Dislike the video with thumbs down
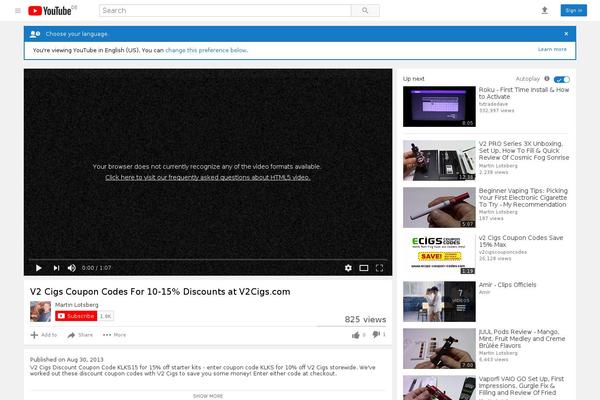 click(x=376, y=335)
